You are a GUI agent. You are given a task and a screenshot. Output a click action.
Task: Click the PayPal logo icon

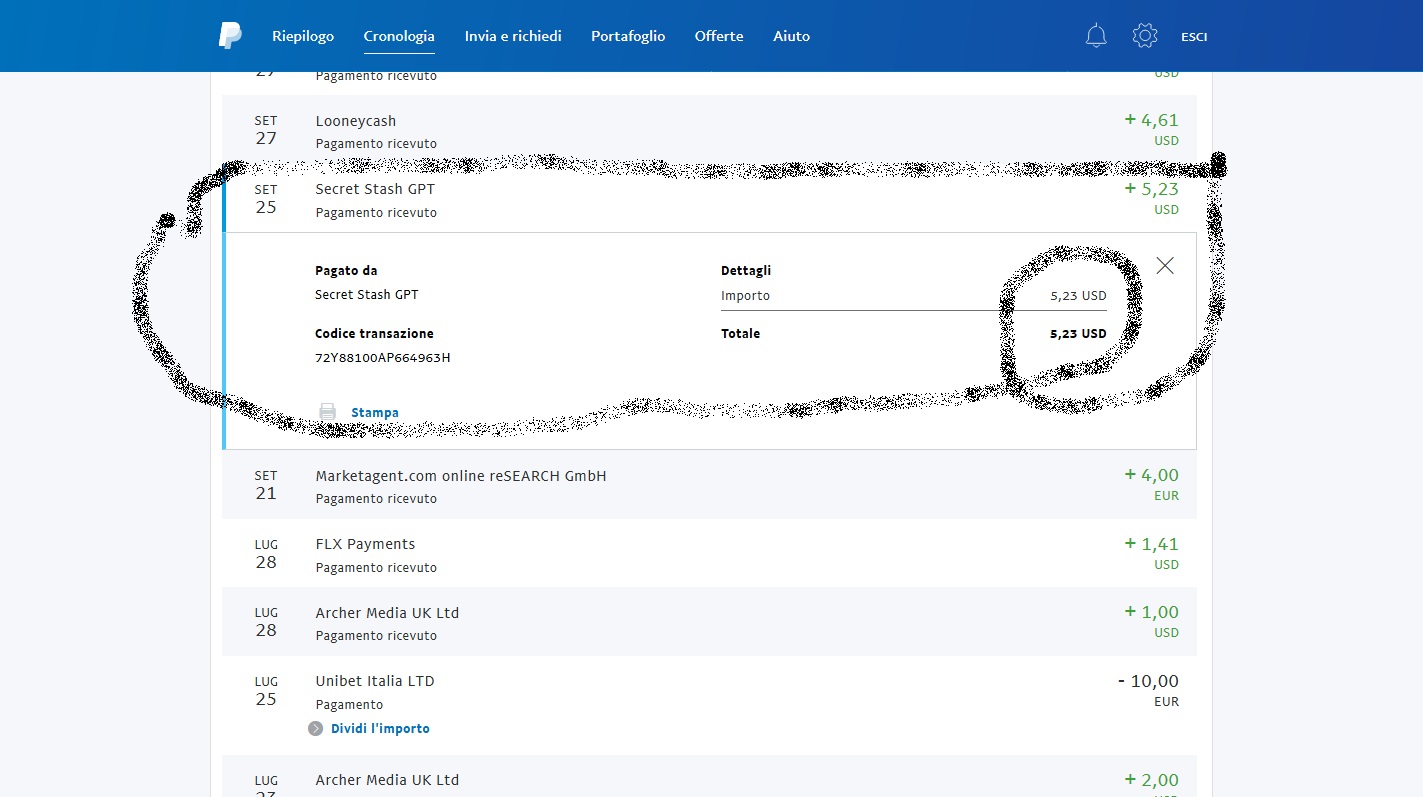point(230,36)
